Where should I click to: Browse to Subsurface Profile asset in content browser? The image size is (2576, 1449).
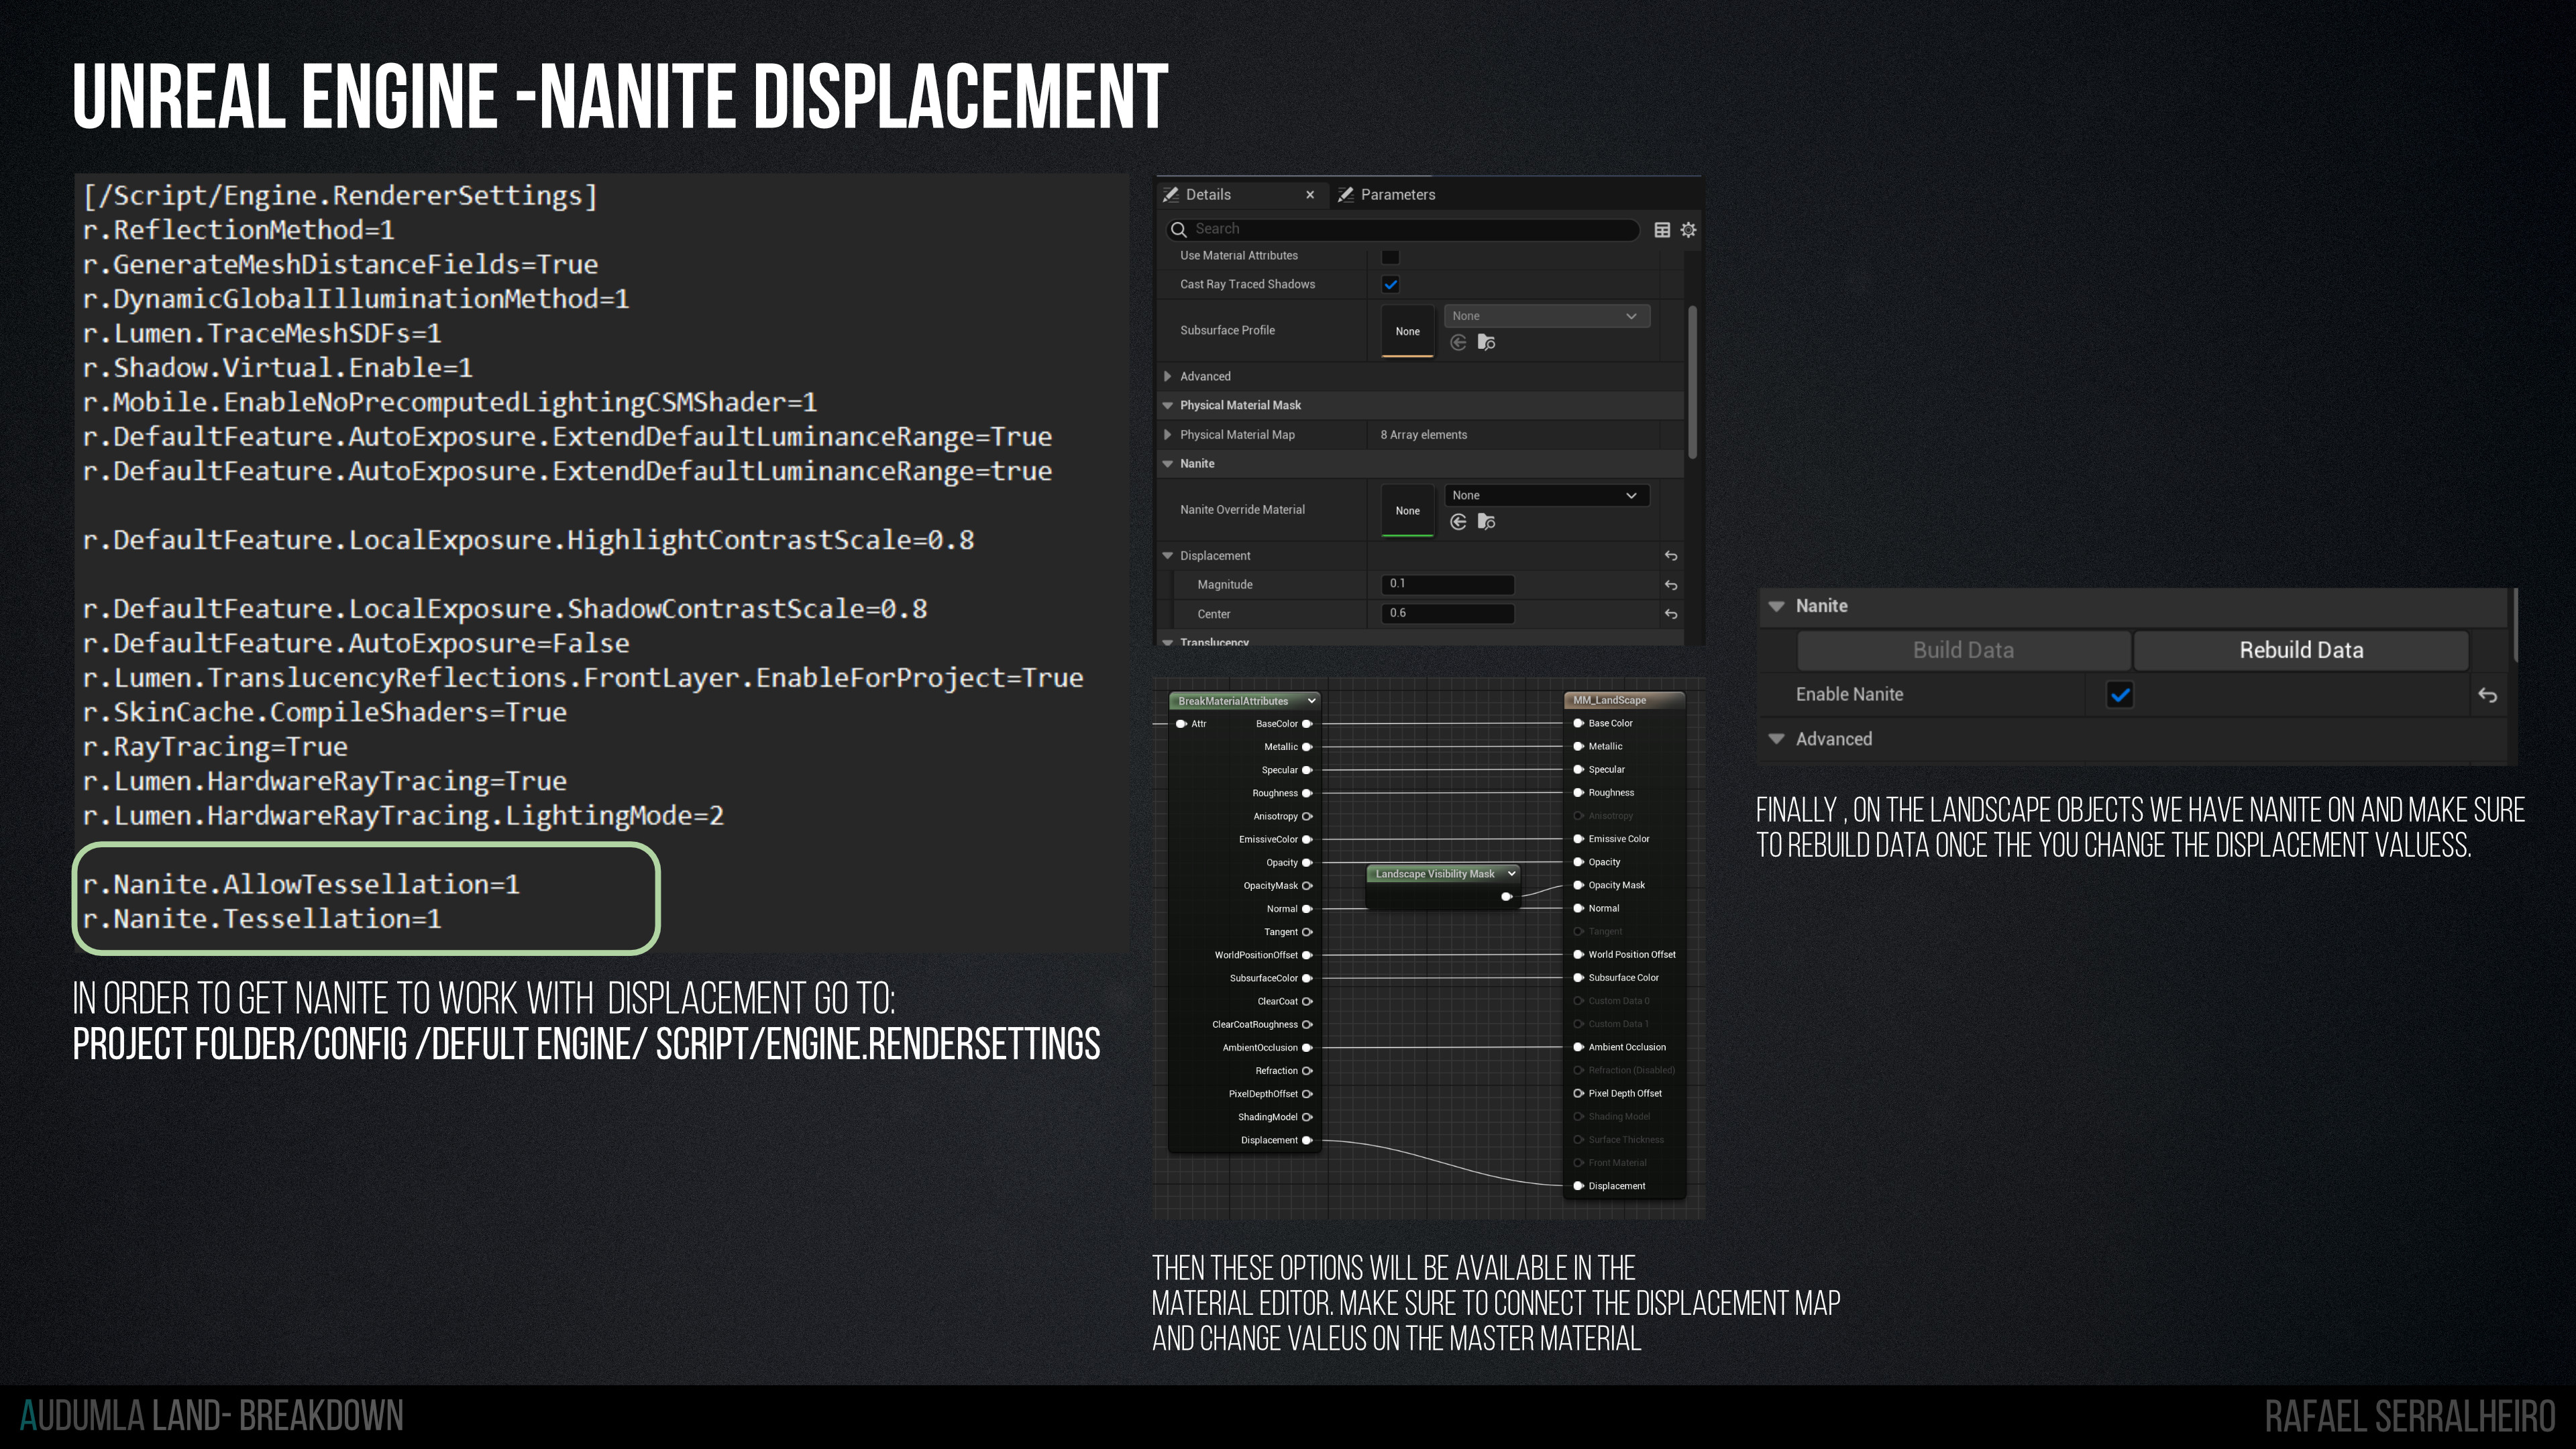point(1487,343)
